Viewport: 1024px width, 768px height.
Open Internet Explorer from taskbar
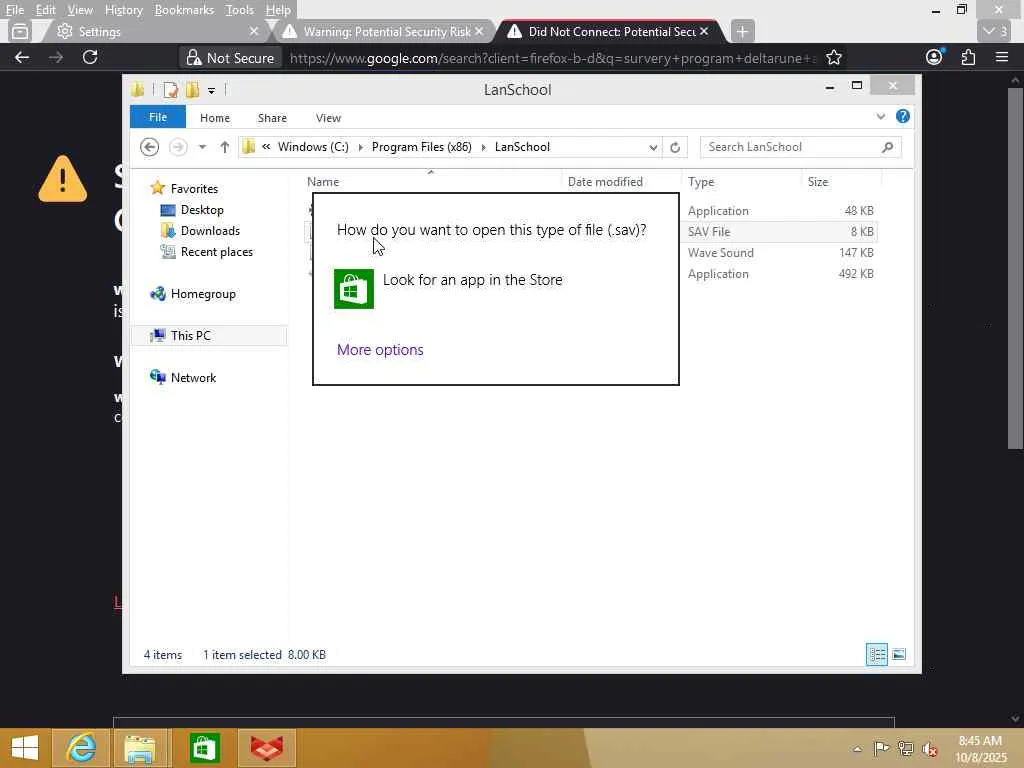(82, 748)
